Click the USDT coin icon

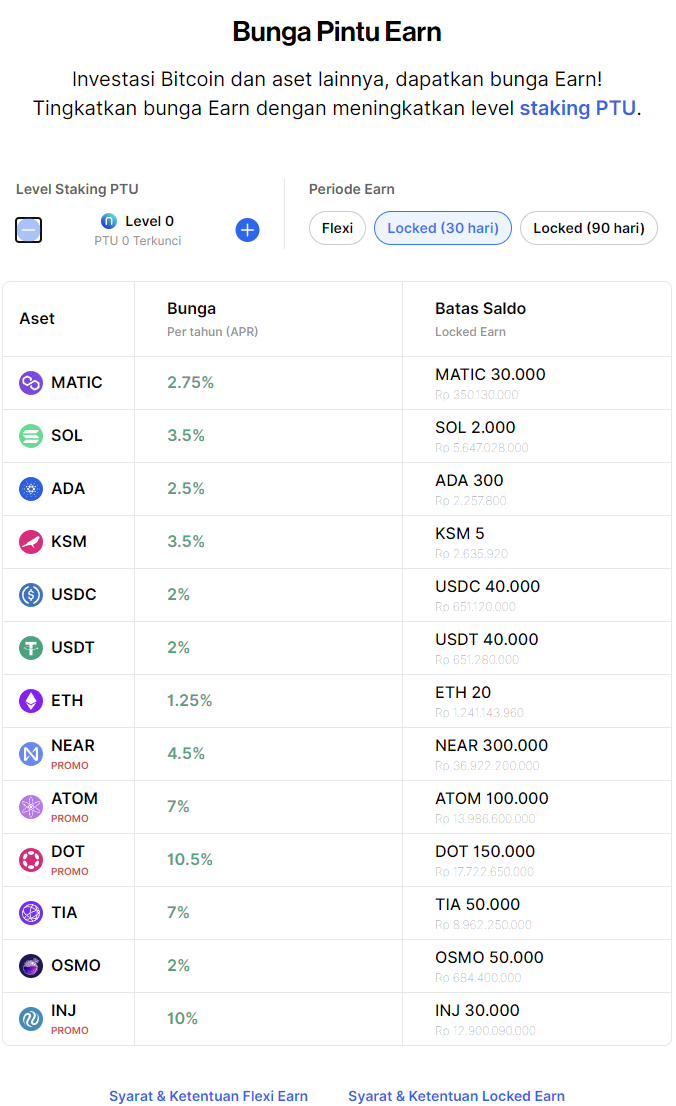[30, 648]
